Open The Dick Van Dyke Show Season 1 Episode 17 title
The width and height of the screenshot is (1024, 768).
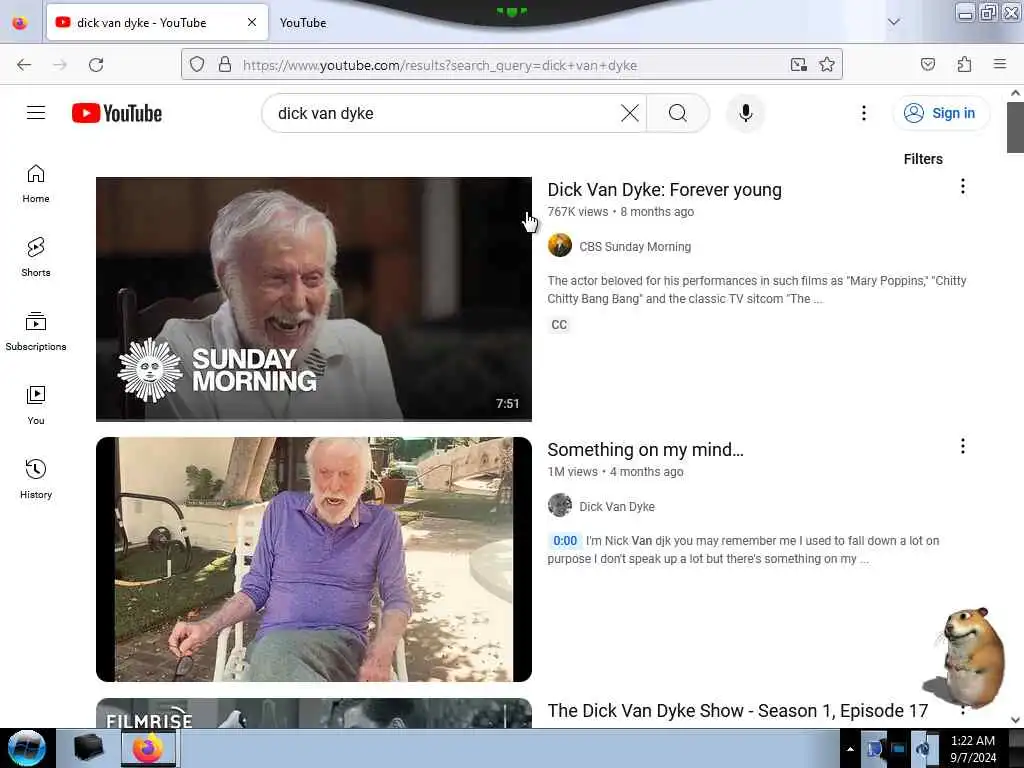737,711
